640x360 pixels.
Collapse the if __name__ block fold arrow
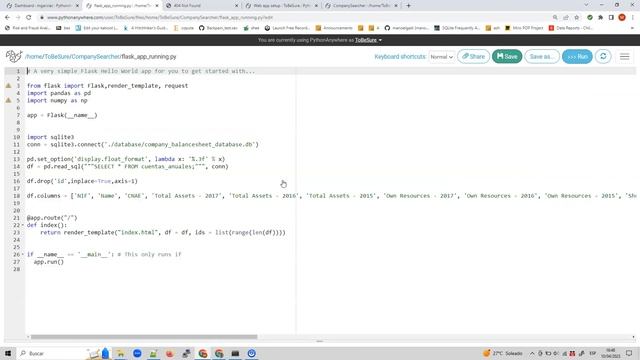point(23,255)
